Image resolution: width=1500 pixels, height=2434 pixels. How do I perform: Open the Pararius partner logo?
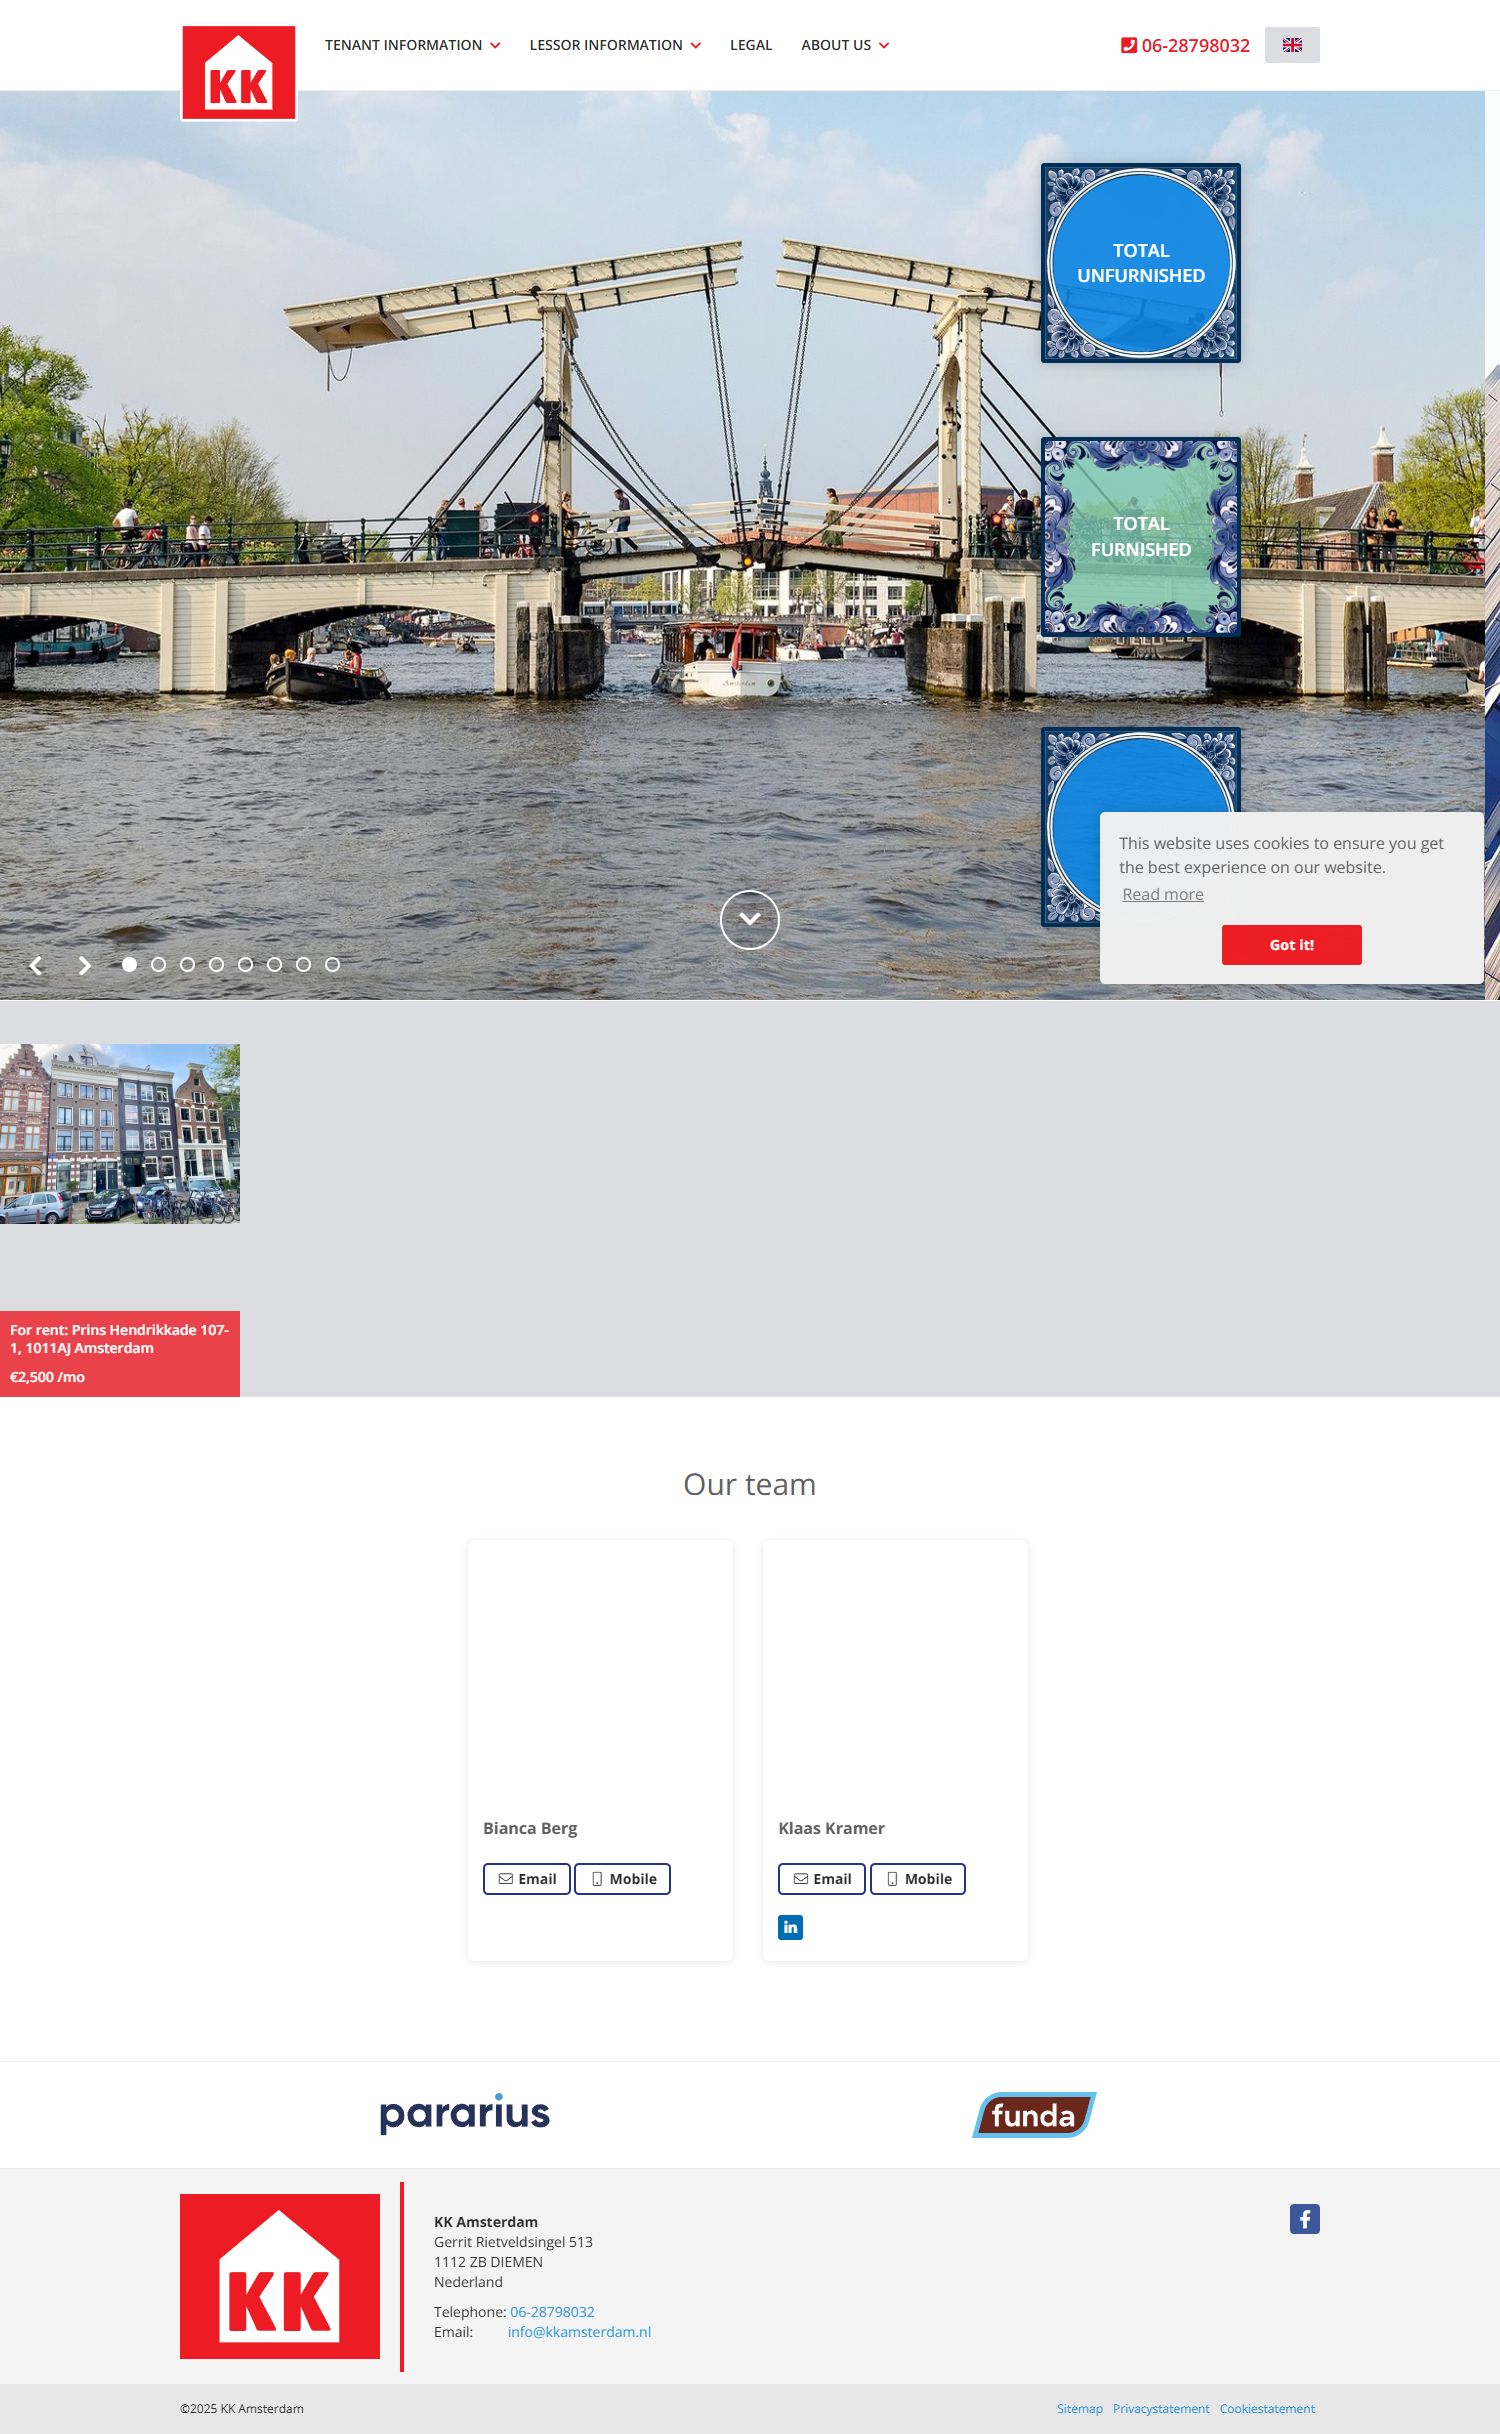click(x=465, y=2113)
